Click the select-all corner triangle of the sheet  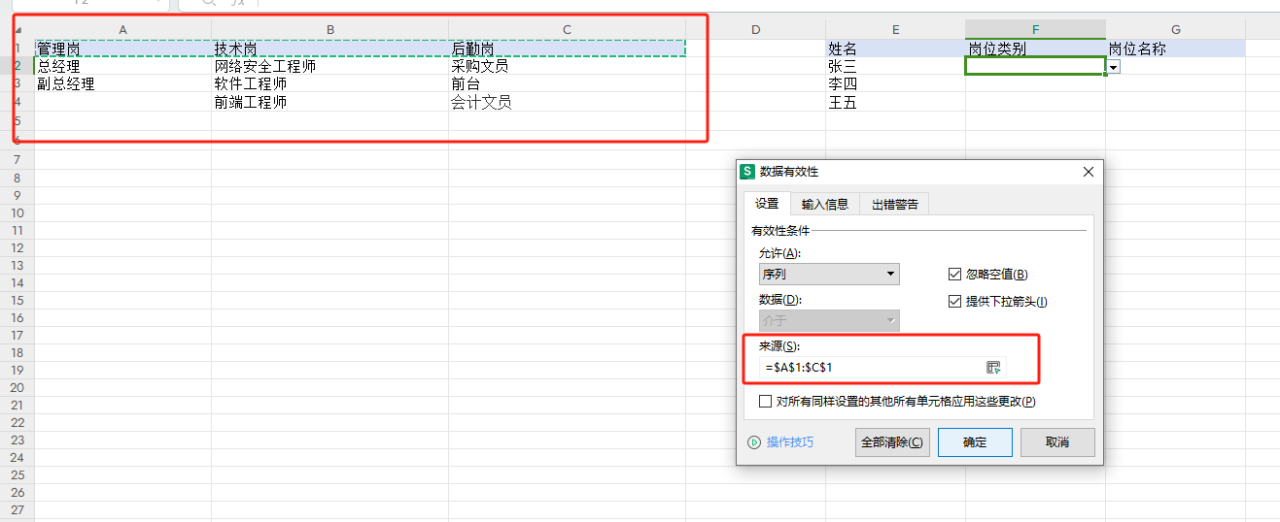[x=17, y=30]
